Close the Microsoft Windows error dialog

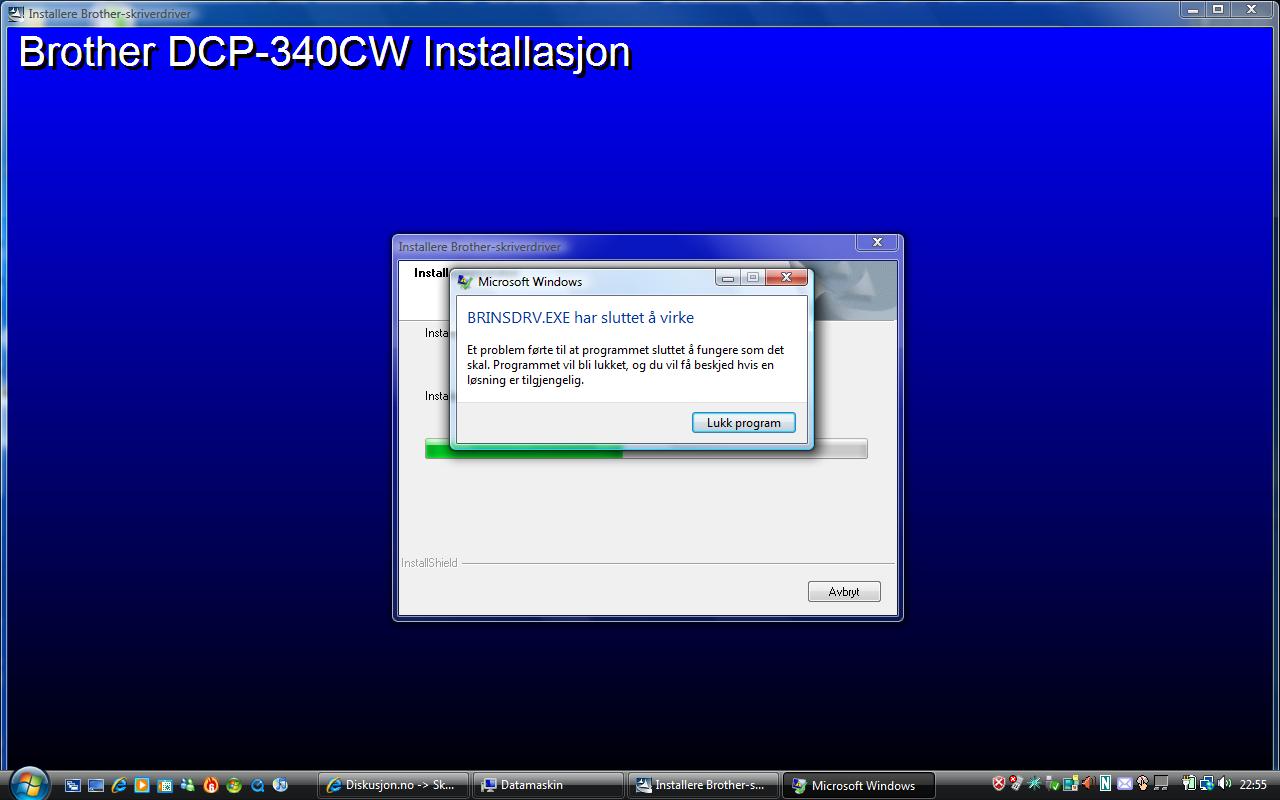click(x=786, y=278)
